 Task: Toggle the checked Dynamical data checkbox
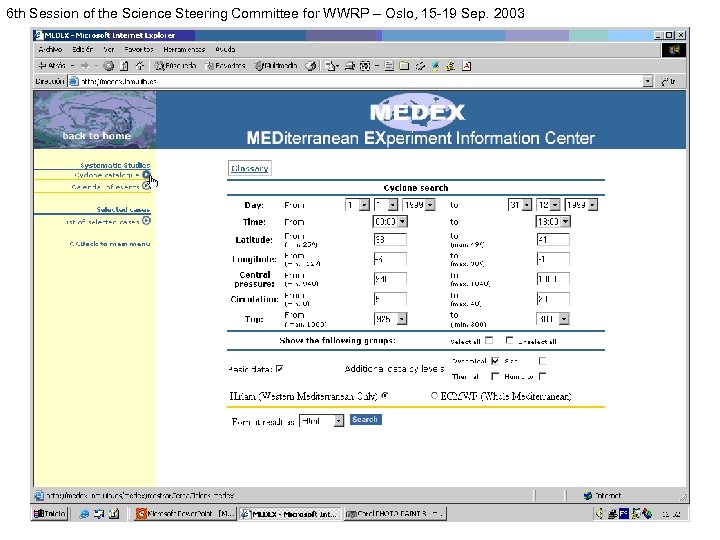pos(495,361)
